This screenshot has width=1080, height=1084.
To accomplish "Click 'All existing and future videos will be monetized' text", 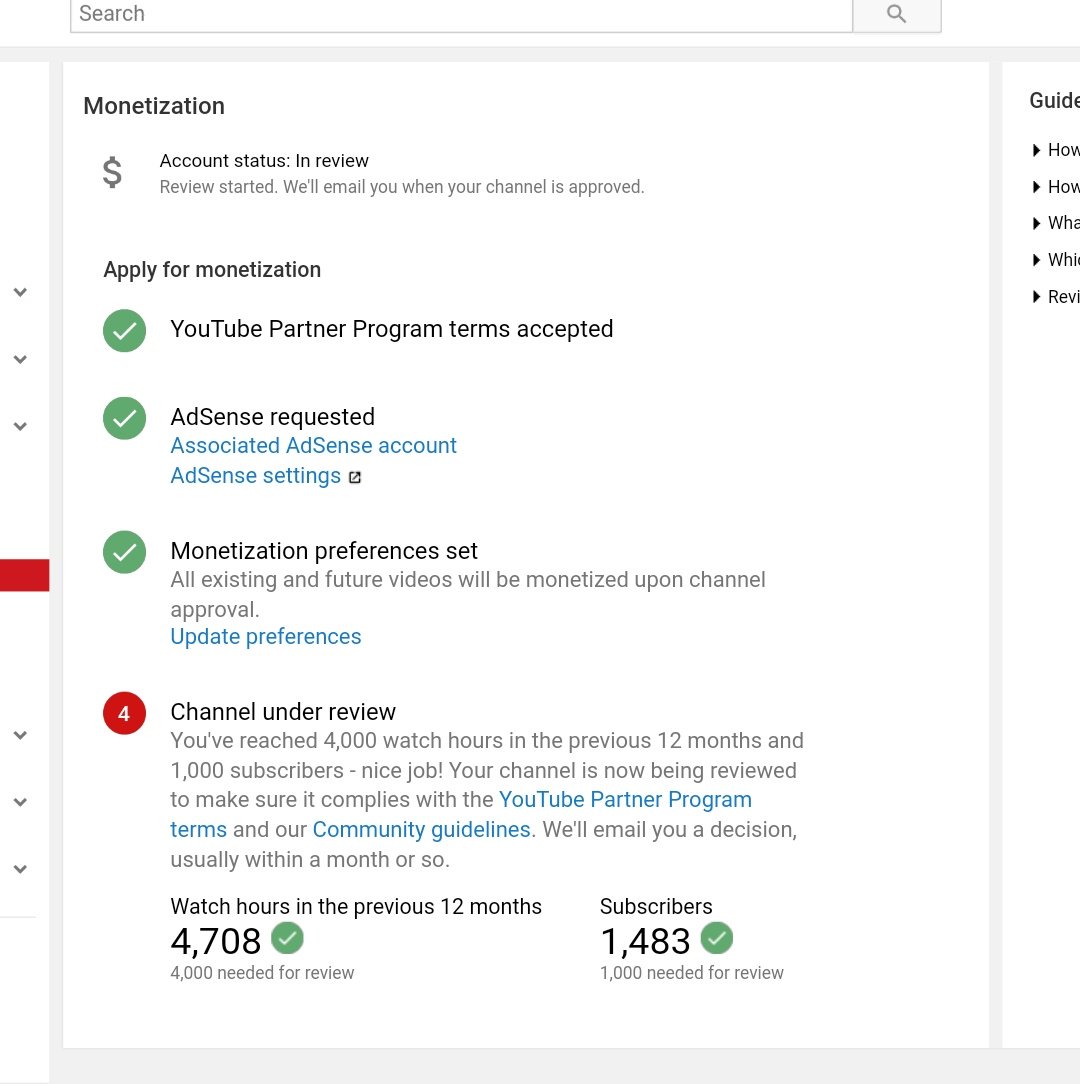I will click(x=468, y=594).
